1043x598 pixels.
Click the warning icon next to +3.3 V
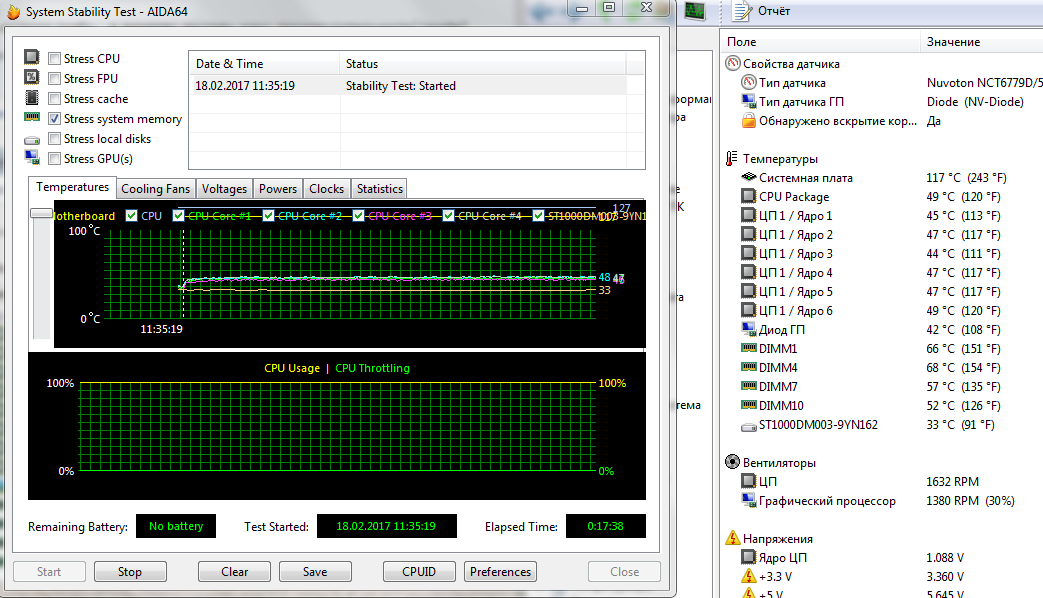coord(749,576)
